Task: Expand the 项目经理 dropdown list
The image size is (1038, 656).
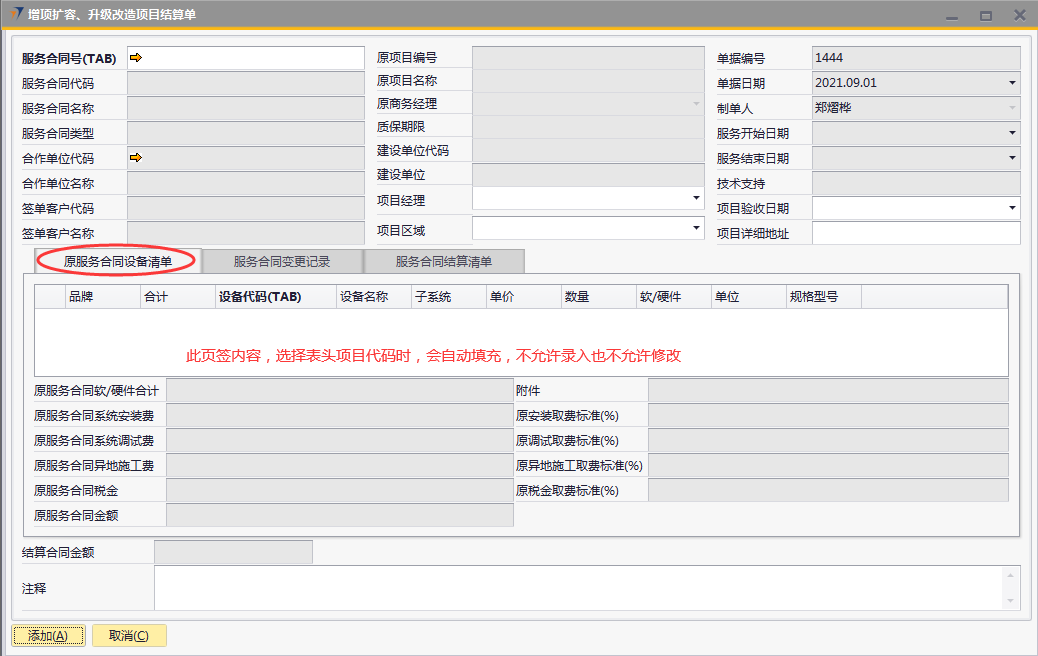Action: (x=696, y=199)
